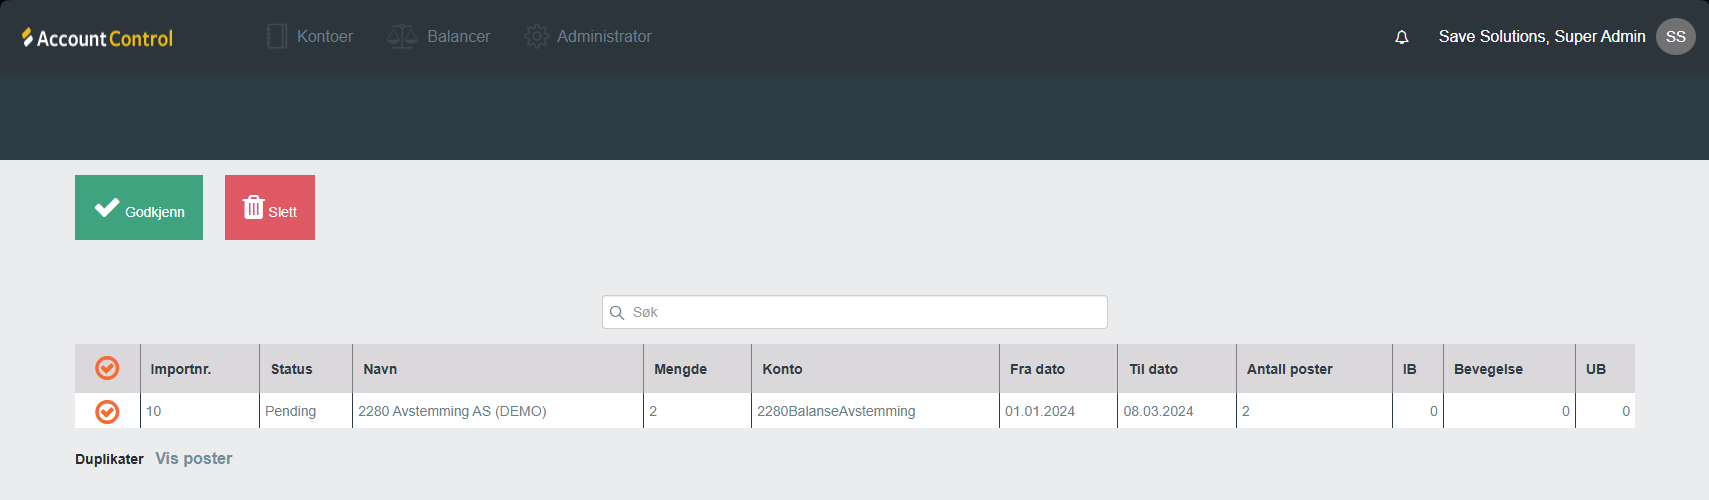Sort by the Importnr. column header
Viewport: 1709px width, 500px height.
pos(181,369)
